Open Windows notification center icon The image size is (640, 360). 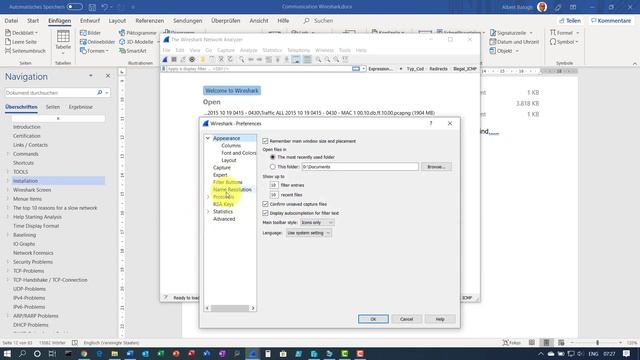(627, 354)
